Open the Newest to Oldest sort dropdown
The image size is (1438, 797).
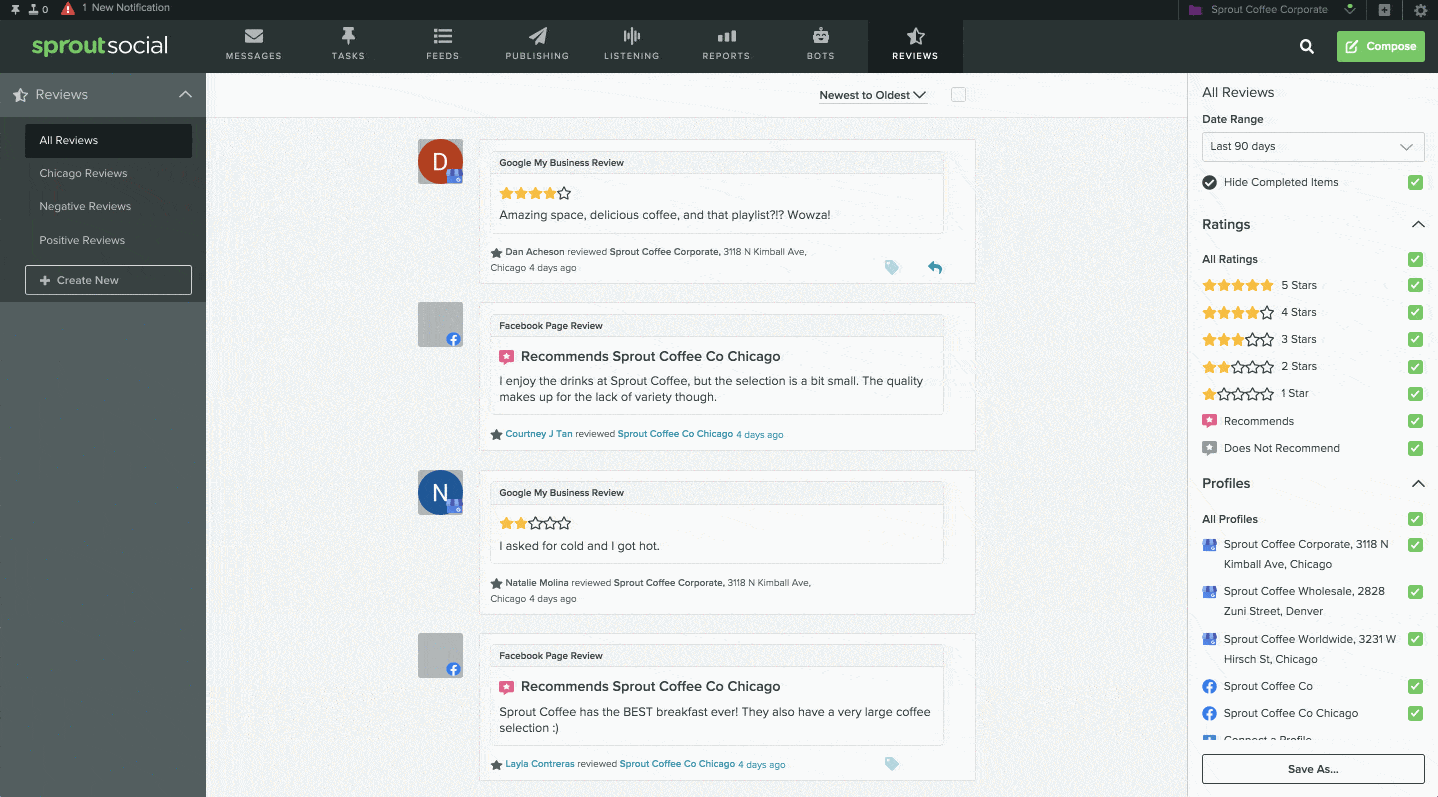point(872,94)
